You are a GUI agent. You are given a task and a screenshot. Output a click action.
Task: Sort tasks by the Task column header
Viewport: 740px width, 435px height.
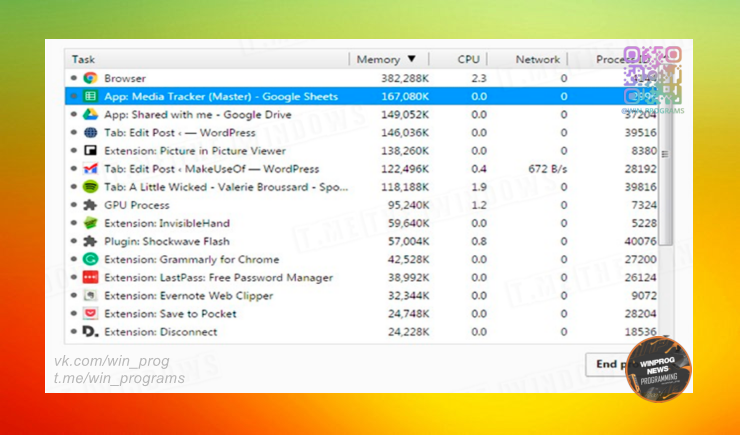(207, 59)
